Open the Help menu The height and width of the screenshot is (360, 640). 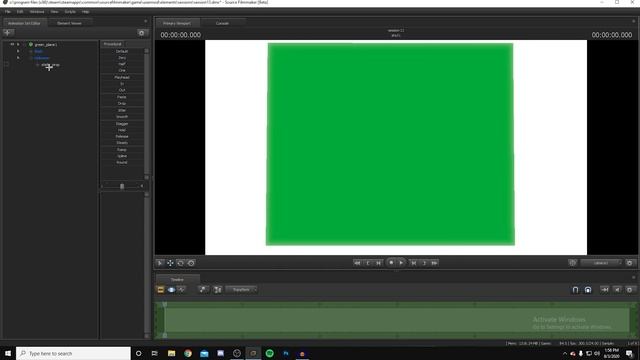tap(85, 12)
